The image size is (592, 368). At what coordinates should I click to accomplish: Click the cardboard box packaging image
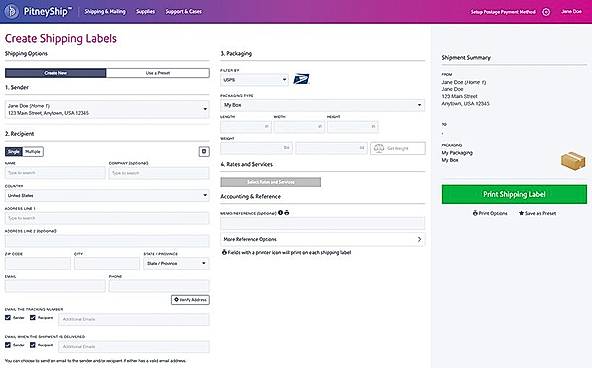point(573,161)
